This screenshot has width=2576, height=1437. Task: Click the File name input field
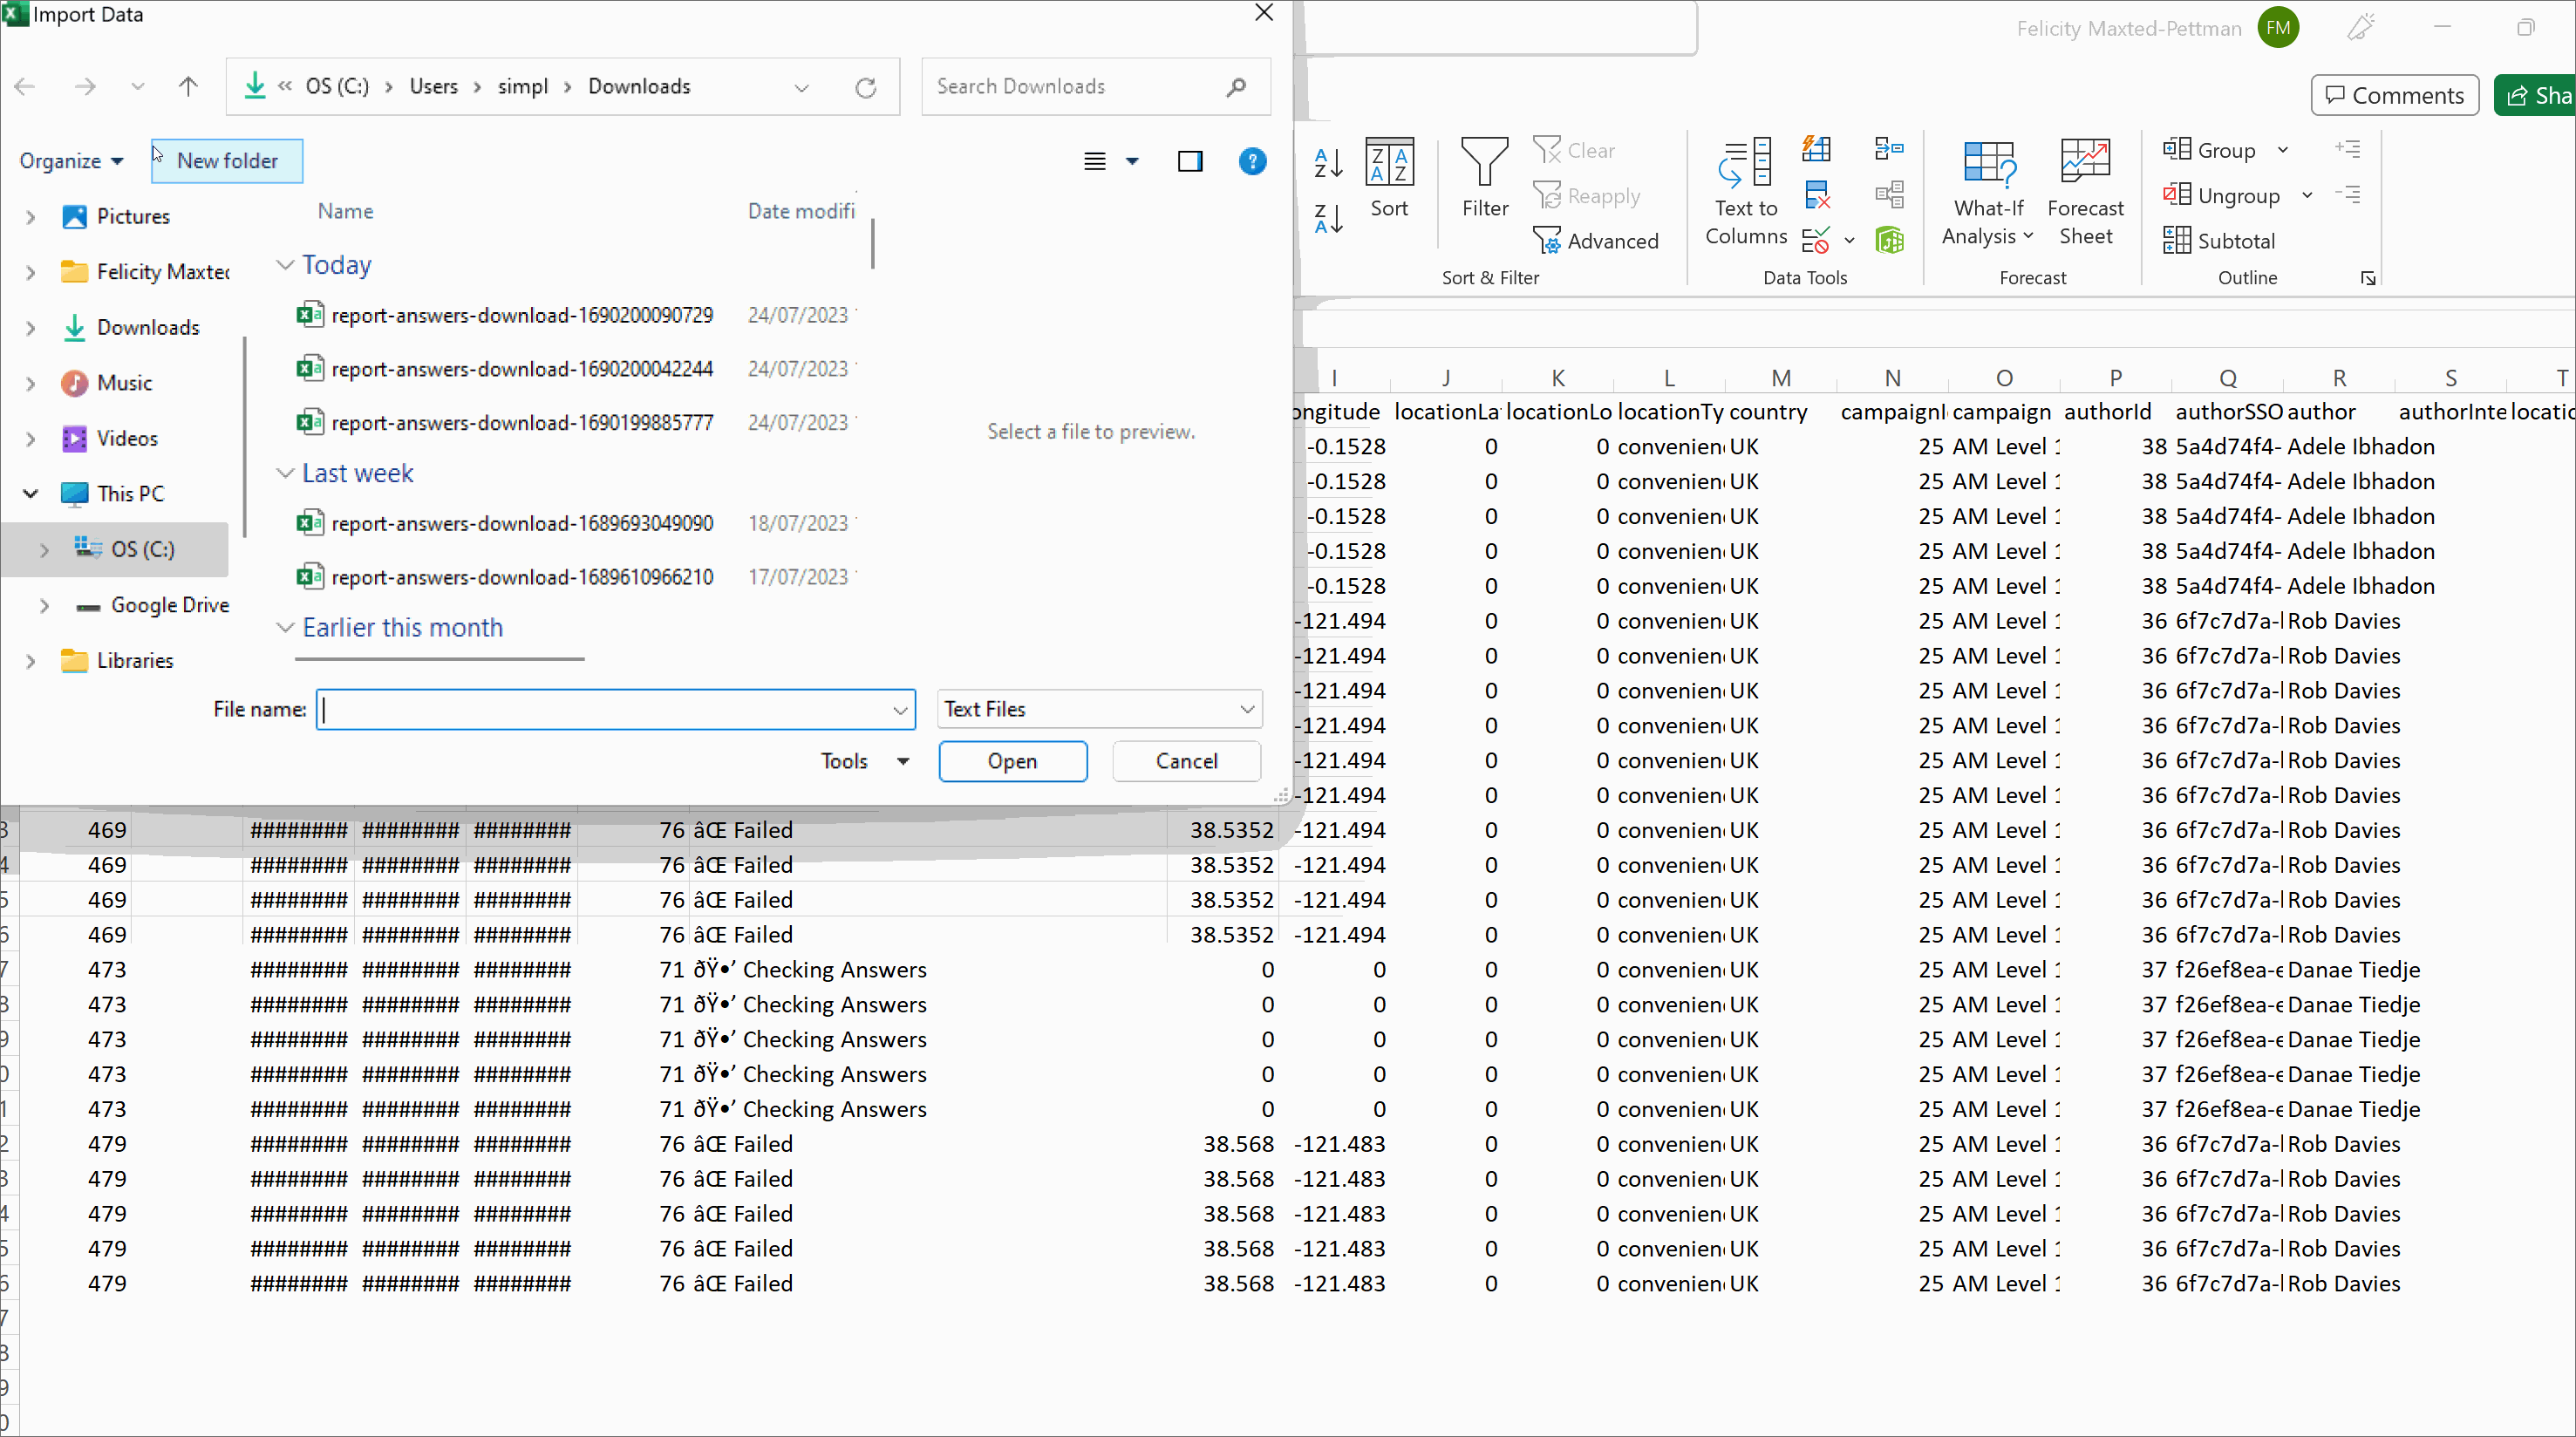tap(605, 709)
